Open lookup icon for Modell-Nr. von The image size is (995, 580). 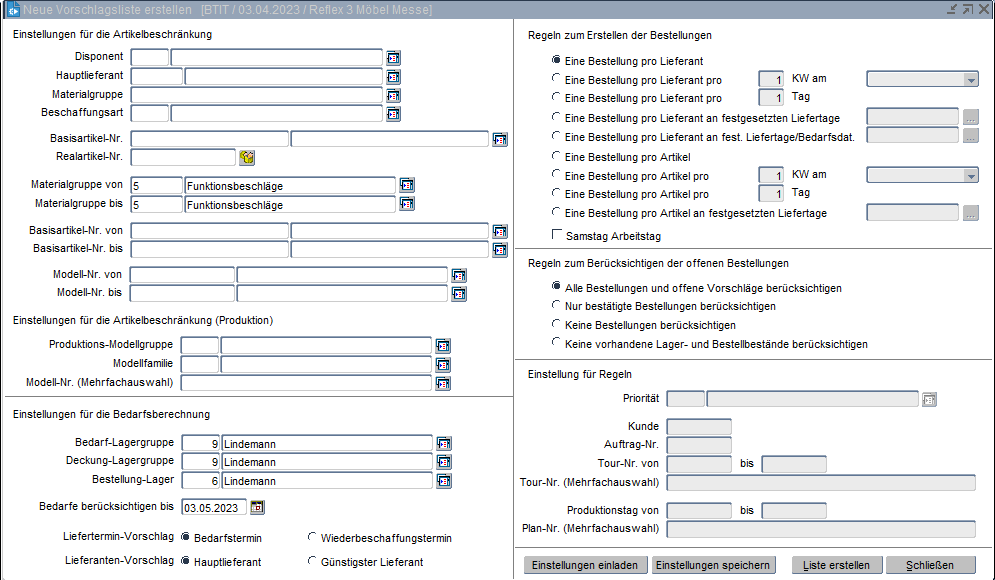pyautogui.click(x=459, y=275)
